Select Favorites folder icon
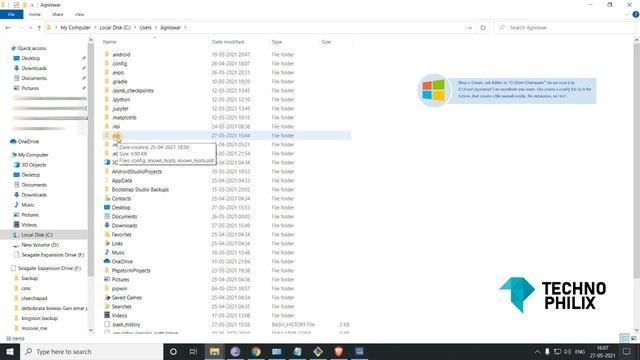This screenshot has height=360, width=640. pos(107,234)
